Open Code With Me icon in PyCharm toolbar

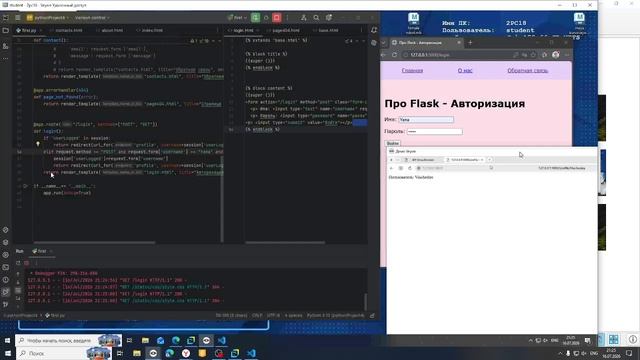tap(304, 18)
